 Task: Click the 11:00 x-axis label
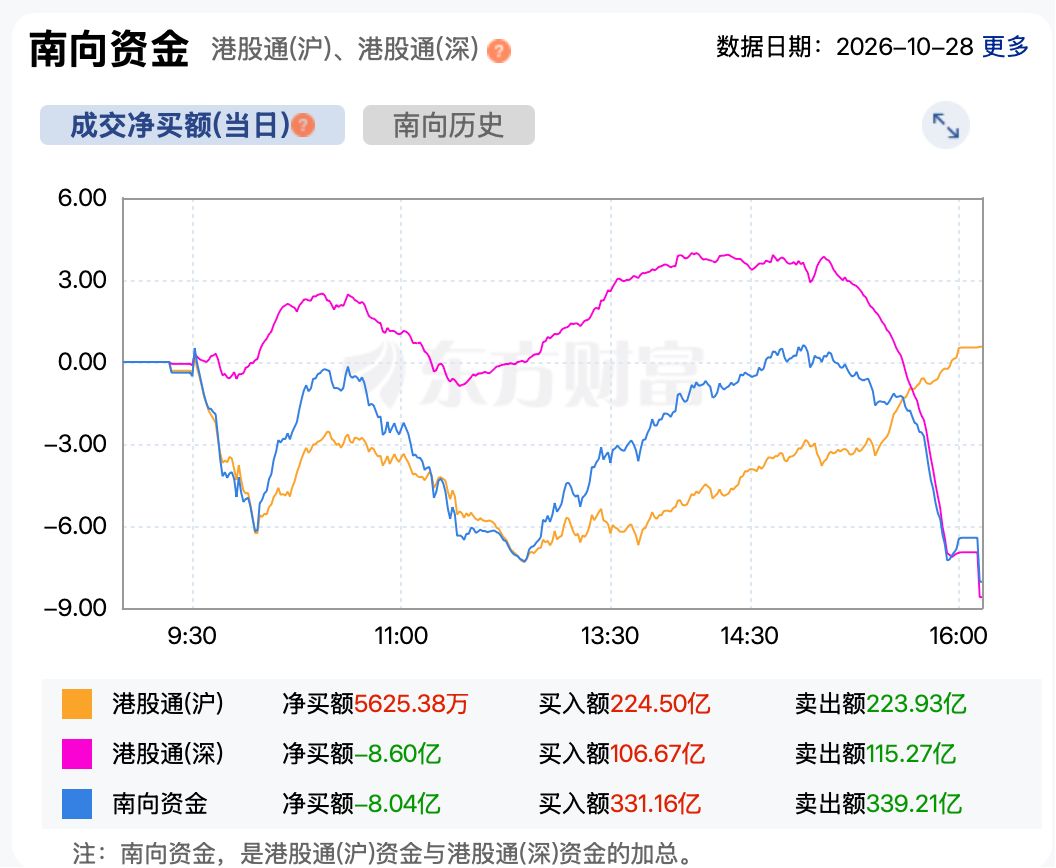click(401, 636)
